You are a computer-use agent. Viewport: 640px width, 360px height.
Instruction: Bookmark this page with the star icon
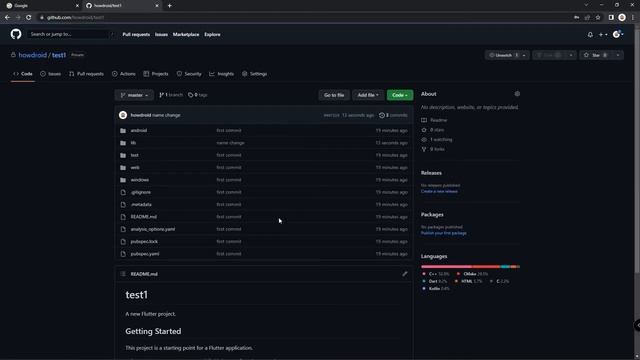point(598,18)
